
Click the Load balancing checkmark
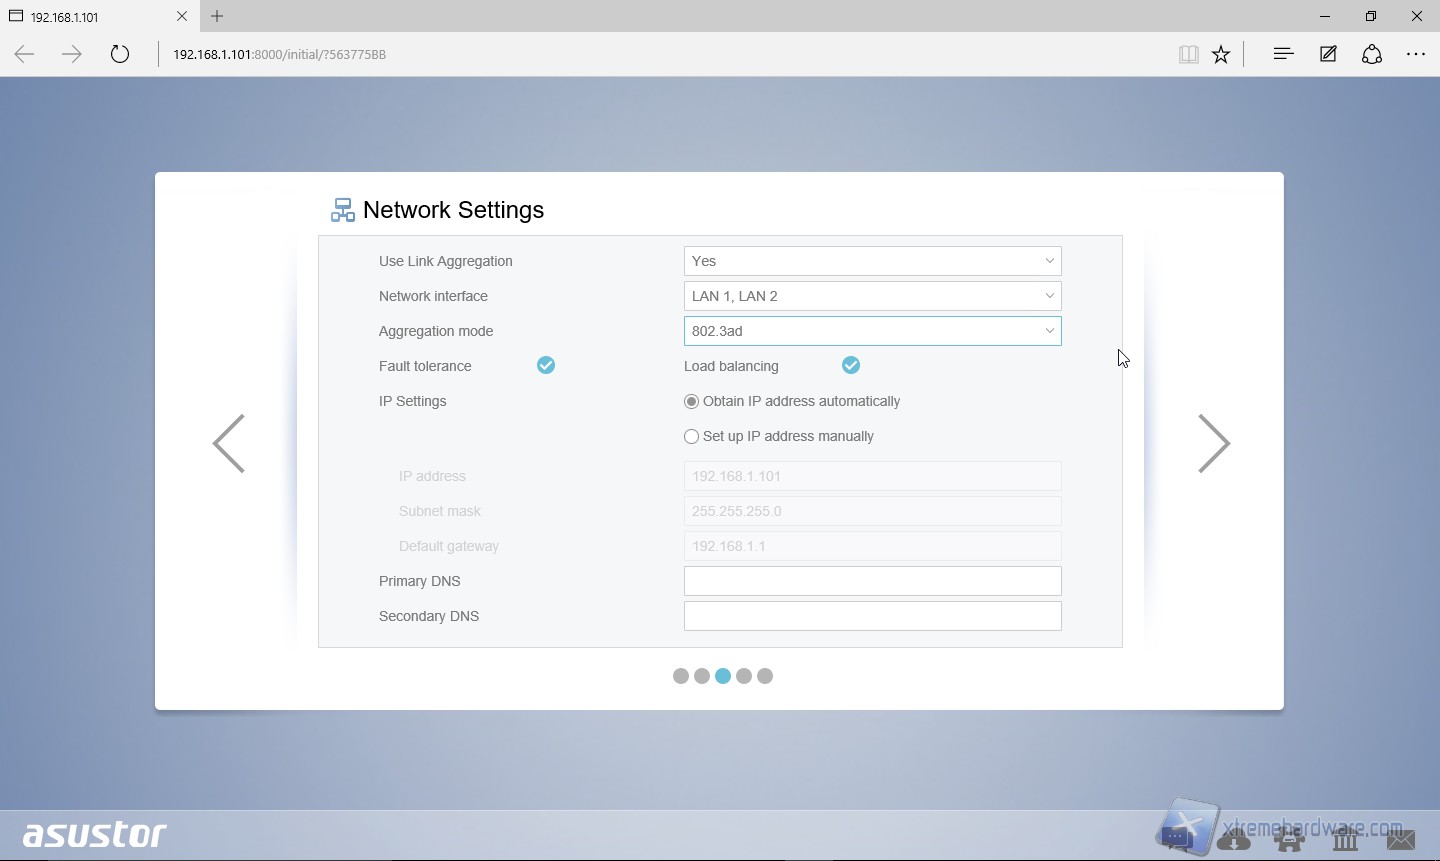(x=851, y=366)
